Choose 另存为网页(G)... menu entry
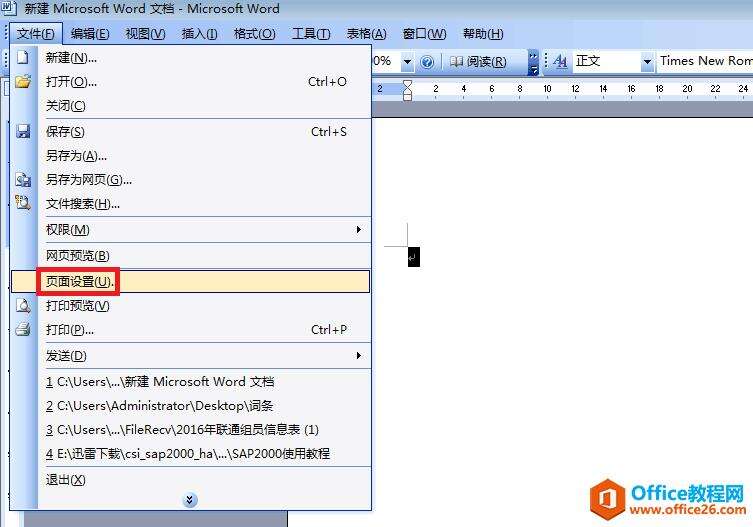753x527 pixels. click(190, 180)
